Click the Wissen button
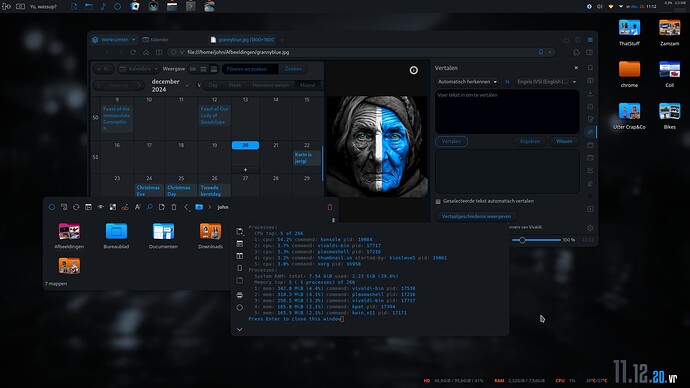The width and height of the screenshot is (690, 388). [x=564, y=142]
